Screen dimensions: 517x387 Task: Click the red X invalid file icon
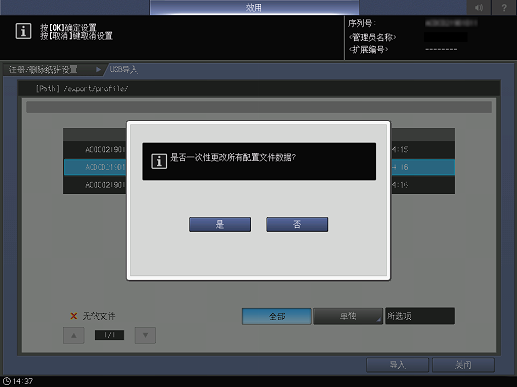tap(74, 316)
